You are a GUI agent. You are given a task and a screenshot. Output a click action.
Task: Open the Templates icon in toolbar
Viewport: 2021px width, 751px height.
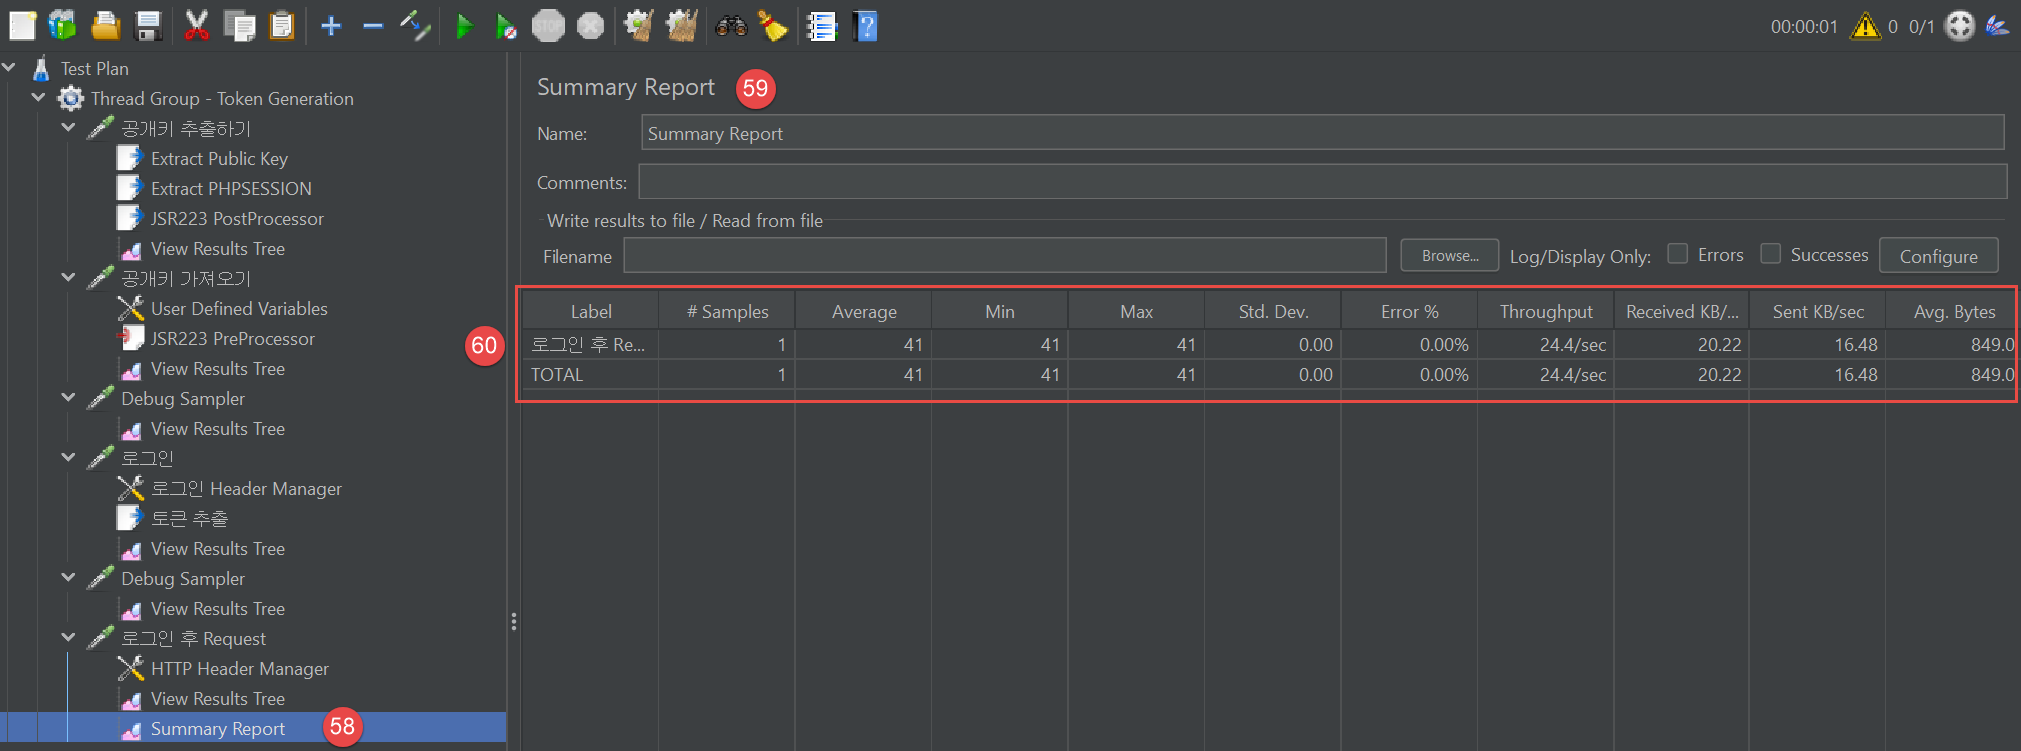(x=63, y=26)
